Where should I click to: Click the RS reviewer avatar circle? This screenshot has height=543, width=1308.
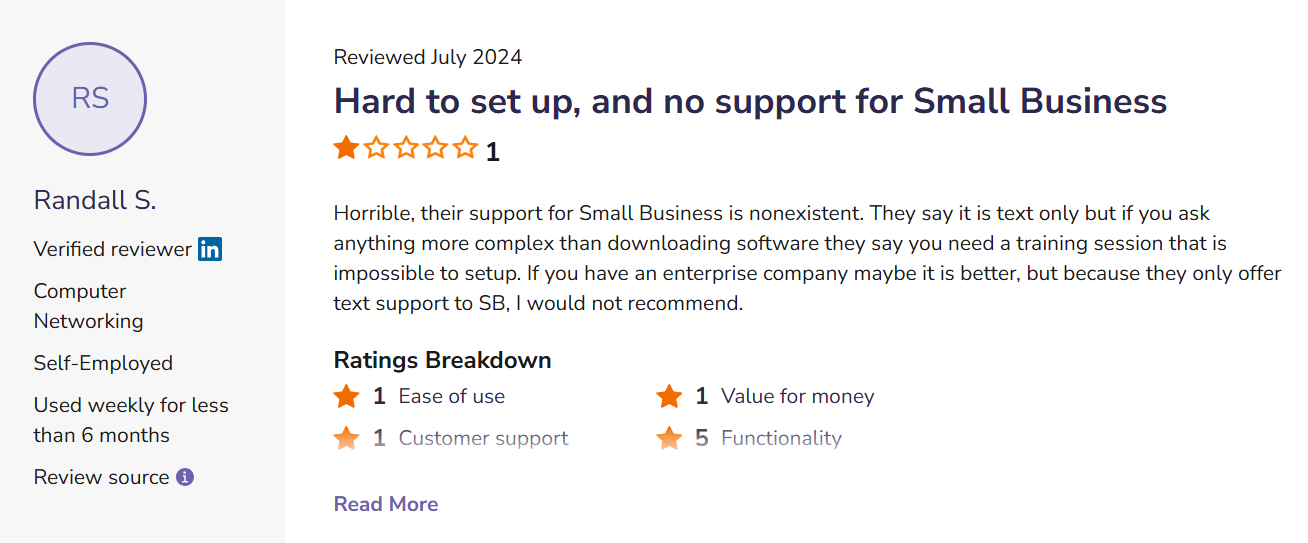[90, 99]
